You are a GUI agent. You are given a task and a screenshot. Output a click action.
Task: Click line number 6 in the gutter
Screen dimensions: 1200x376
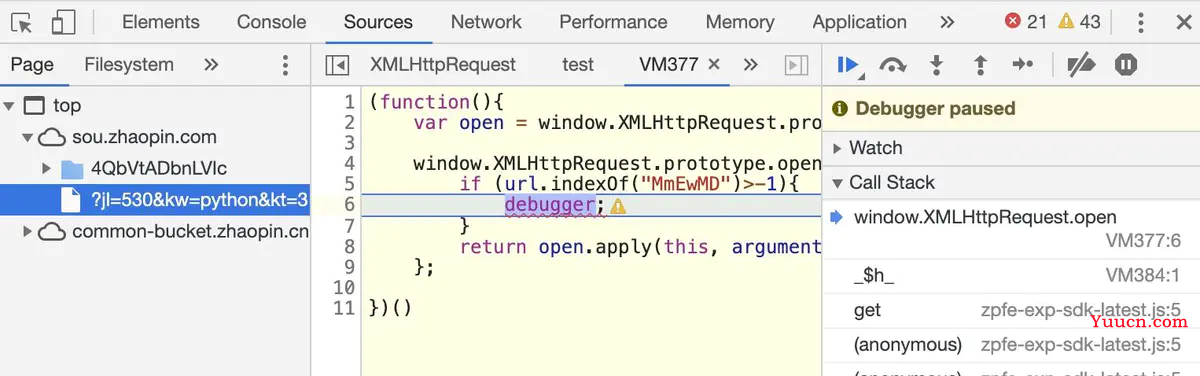(349, 205)
